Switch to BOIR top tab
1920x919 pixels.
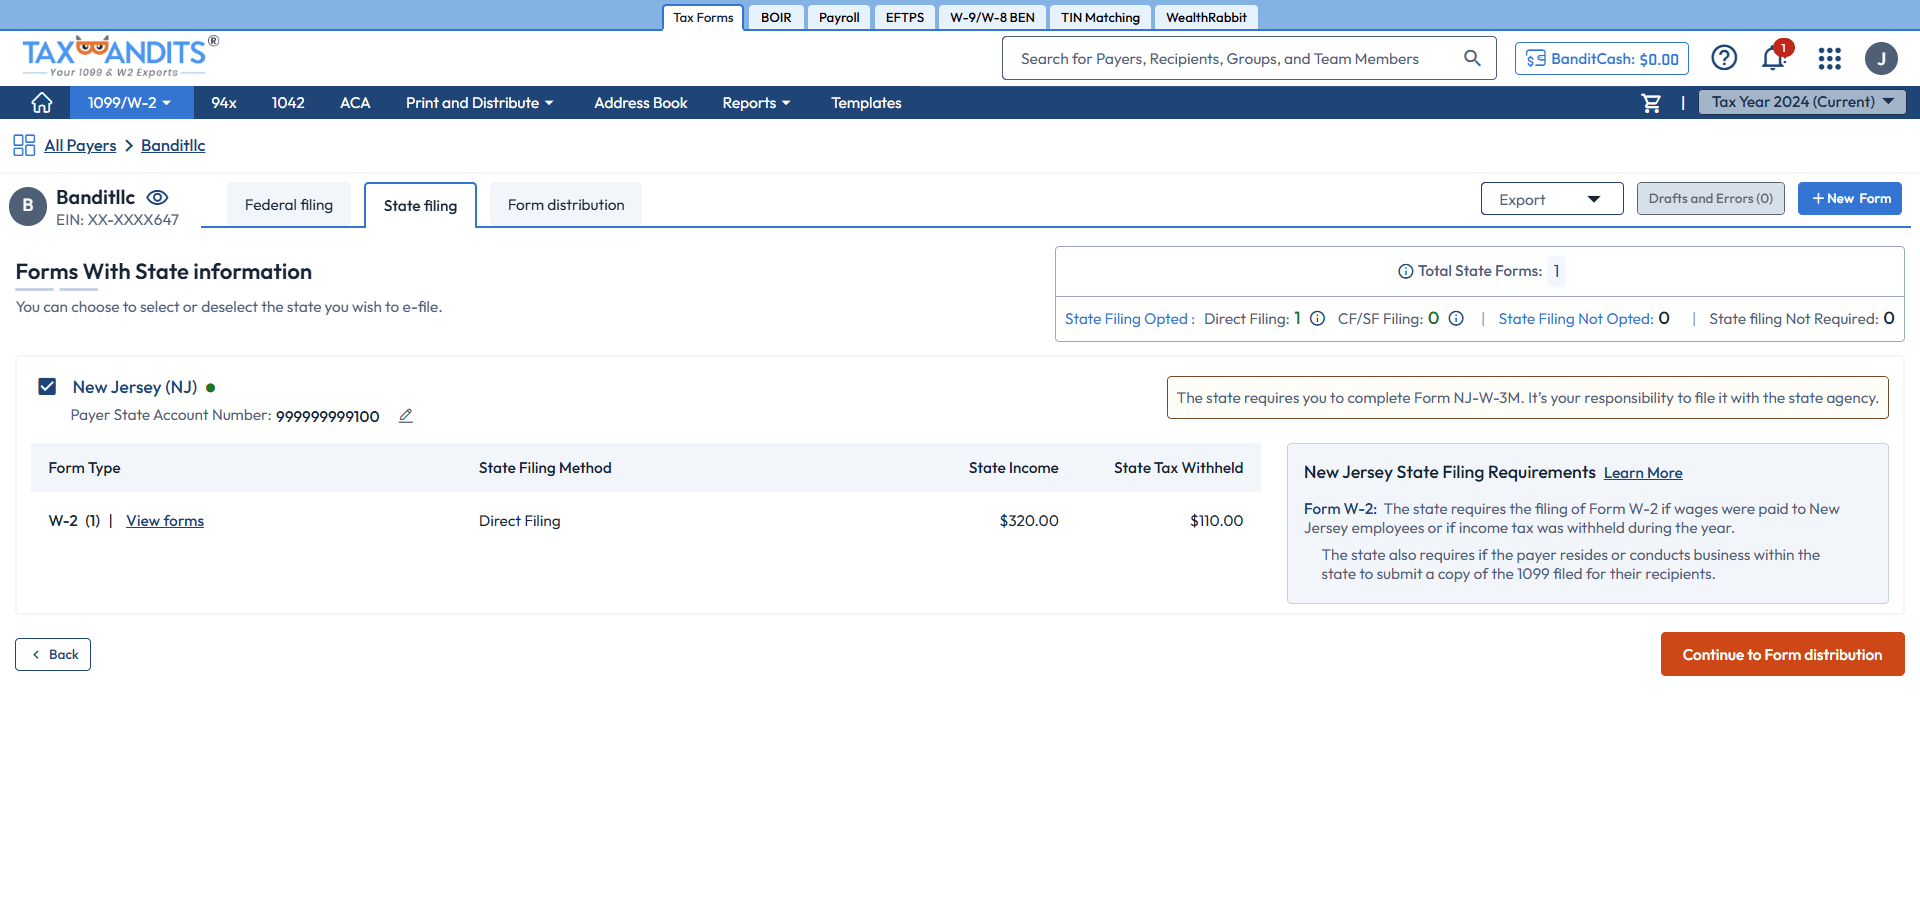776,18
